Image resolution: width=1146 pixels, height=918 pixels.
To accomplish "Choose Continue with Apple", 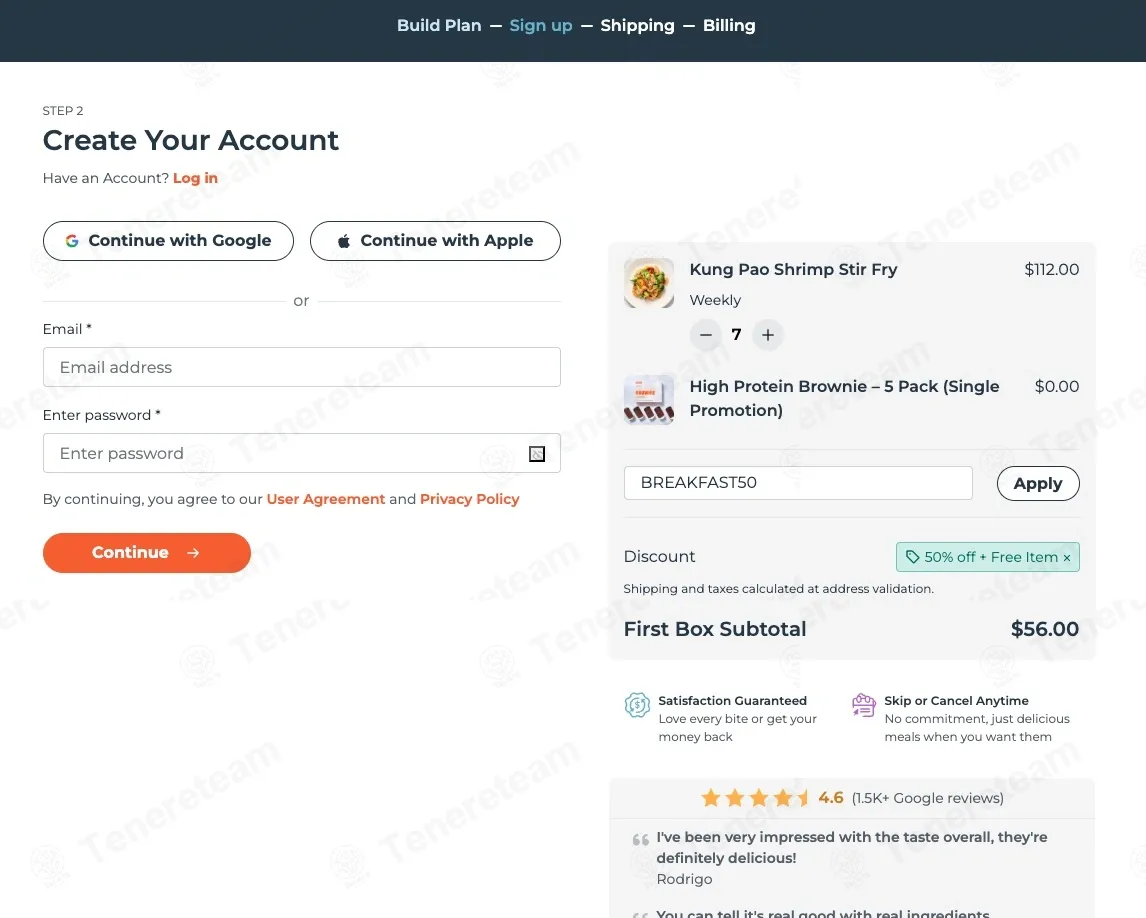I will tap(436, 240).
